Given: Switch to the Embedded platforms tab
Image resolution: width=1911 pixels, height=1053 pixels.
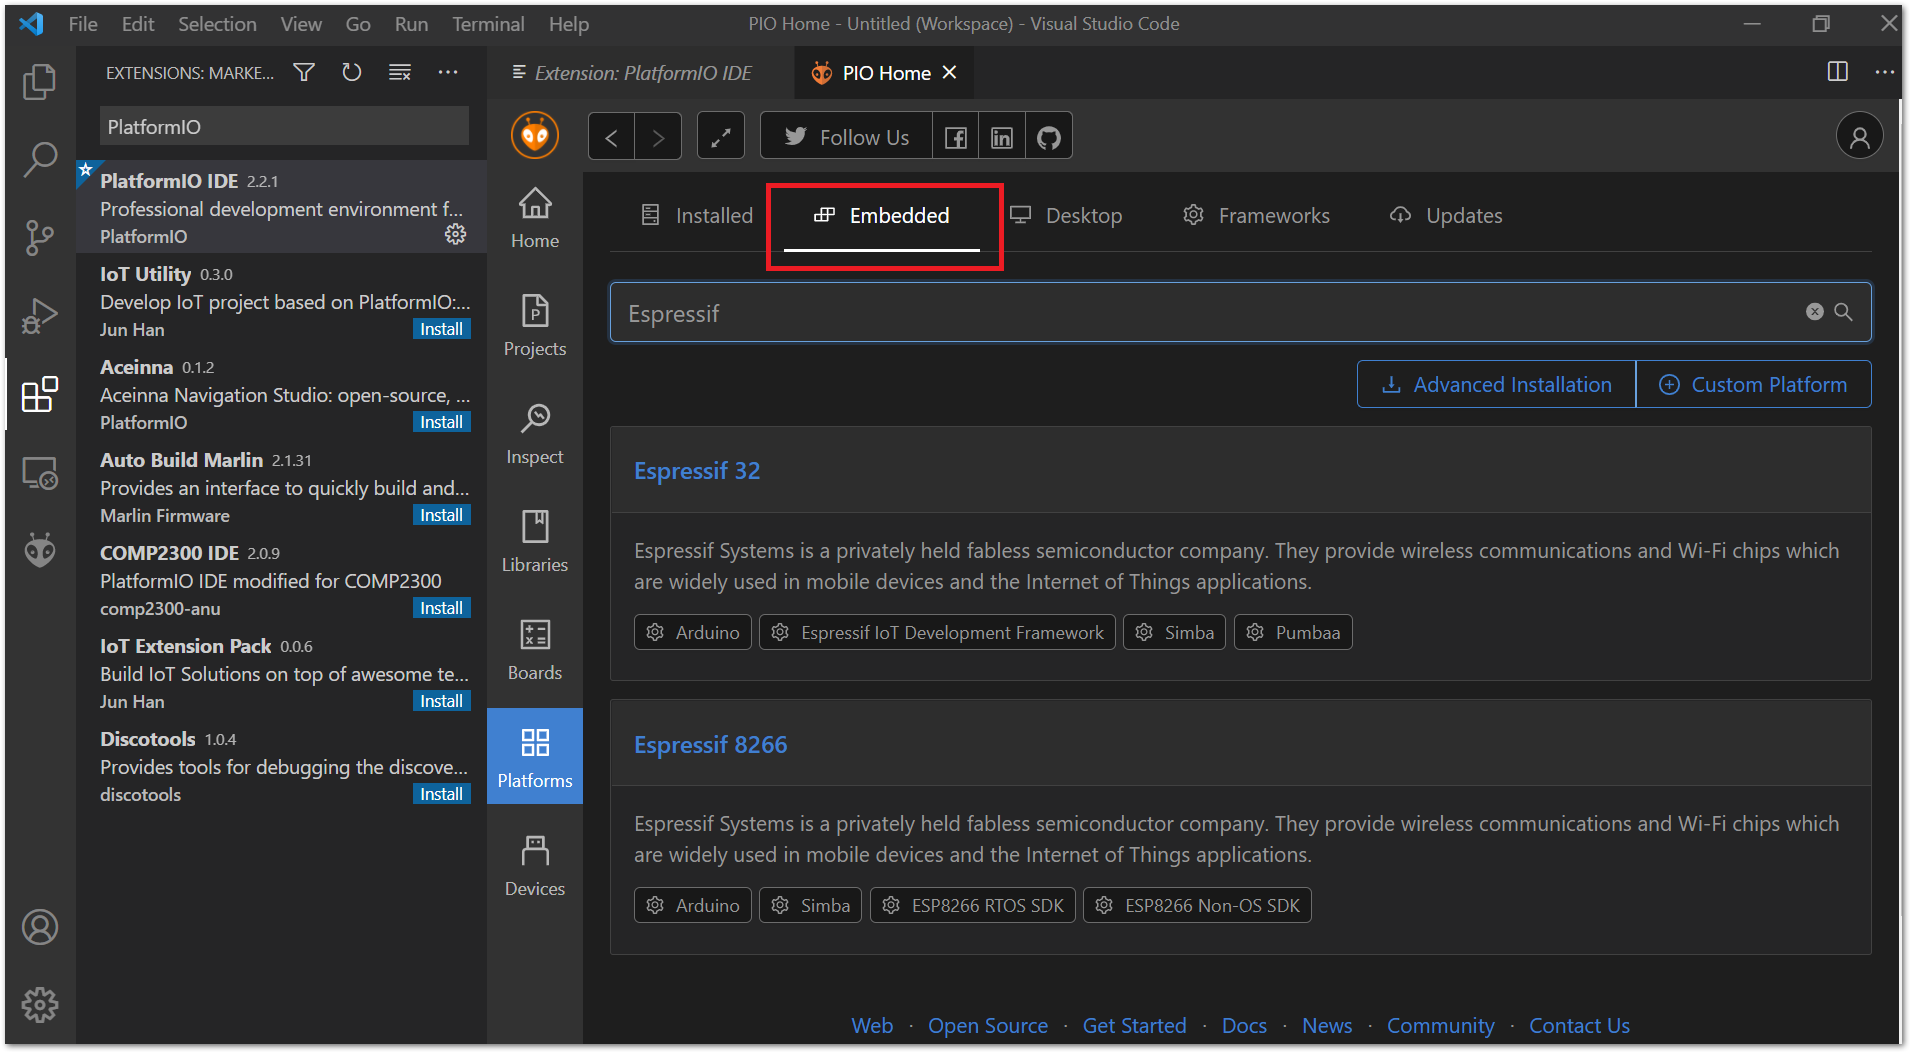Looking at the screenshot, I should 881,215.
